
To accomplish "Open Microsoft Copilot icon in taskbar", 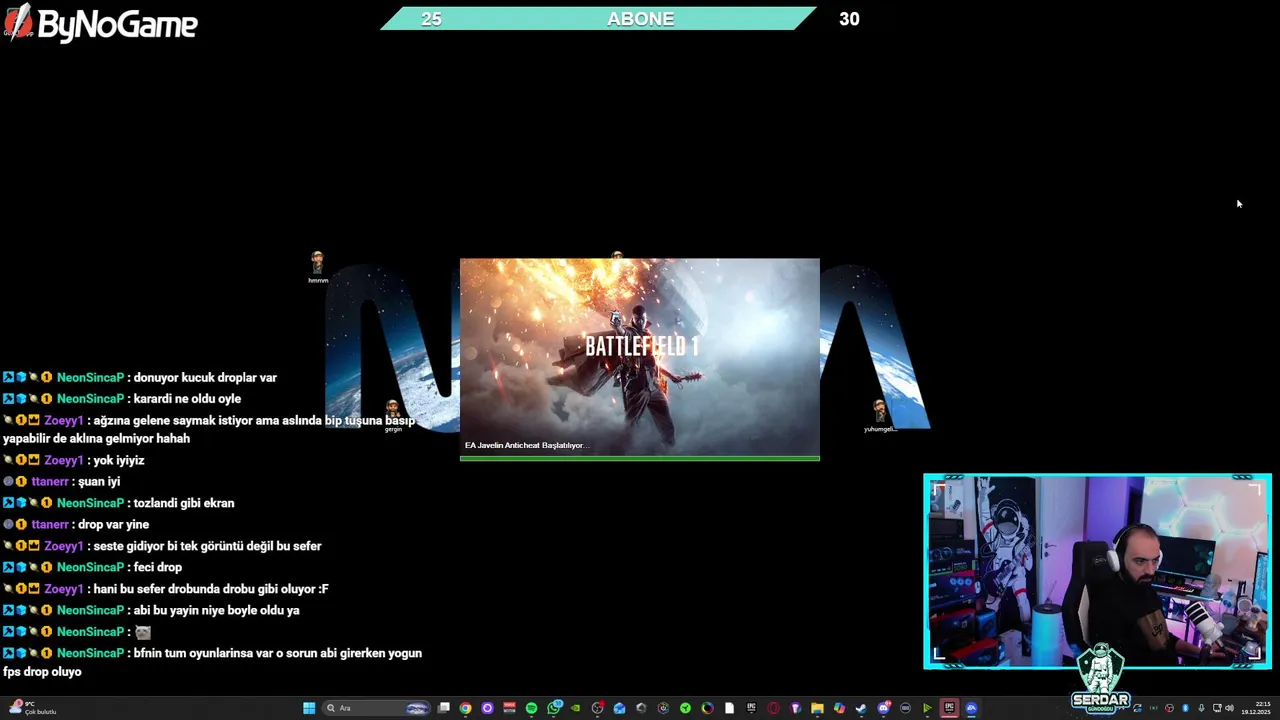I will point(839,708).
